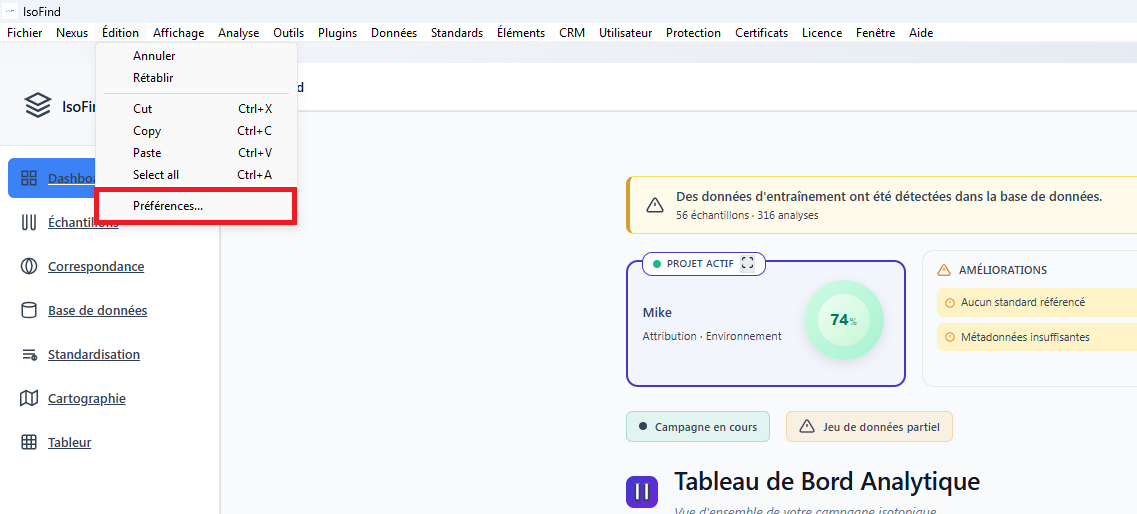1137x514 pixels.
Task: Click the Échantillons test tubes icon
Action: tap(29, 223)
